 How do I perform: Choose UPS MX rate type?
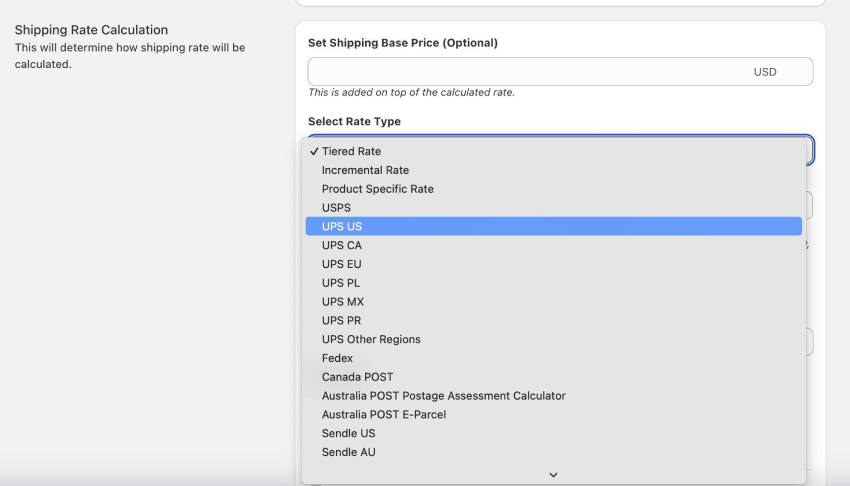(553, 302)
